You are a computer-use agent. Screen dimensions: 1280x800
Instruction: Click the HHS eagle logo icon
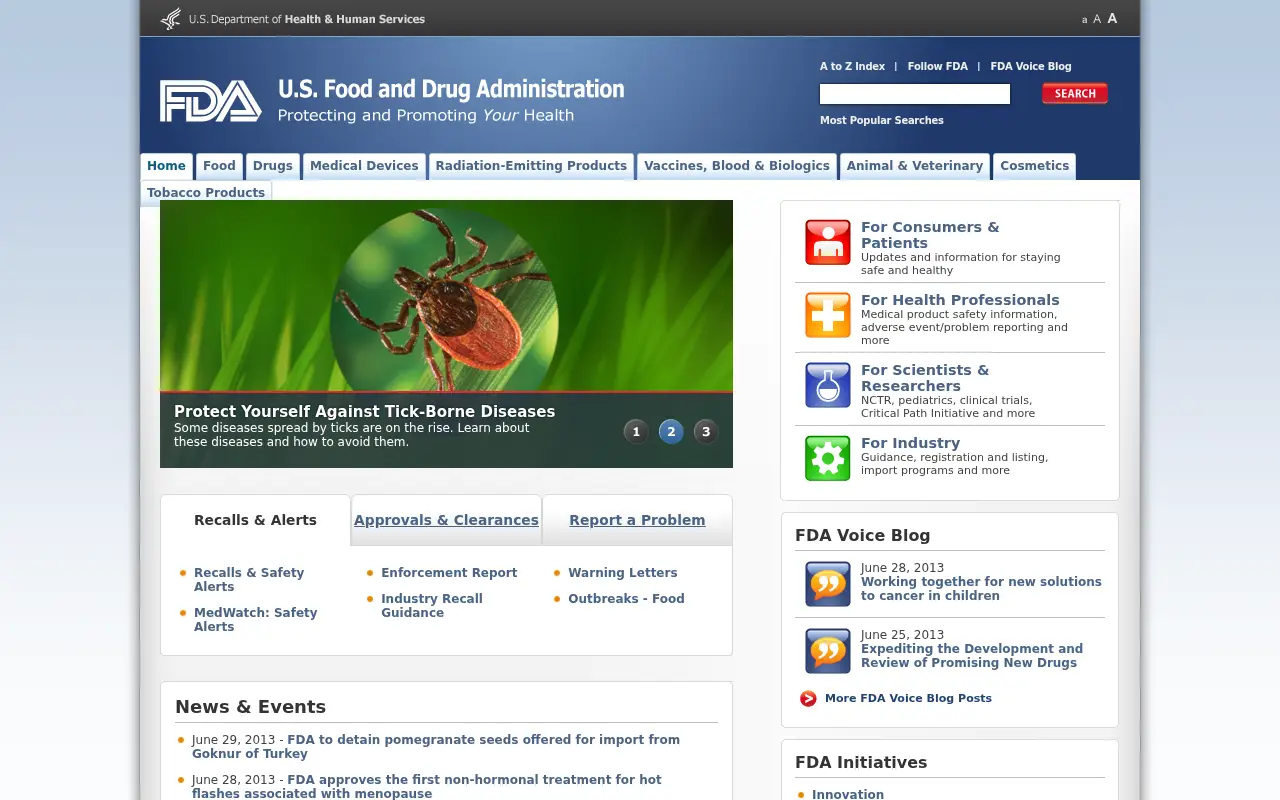[x=171, y=18]
